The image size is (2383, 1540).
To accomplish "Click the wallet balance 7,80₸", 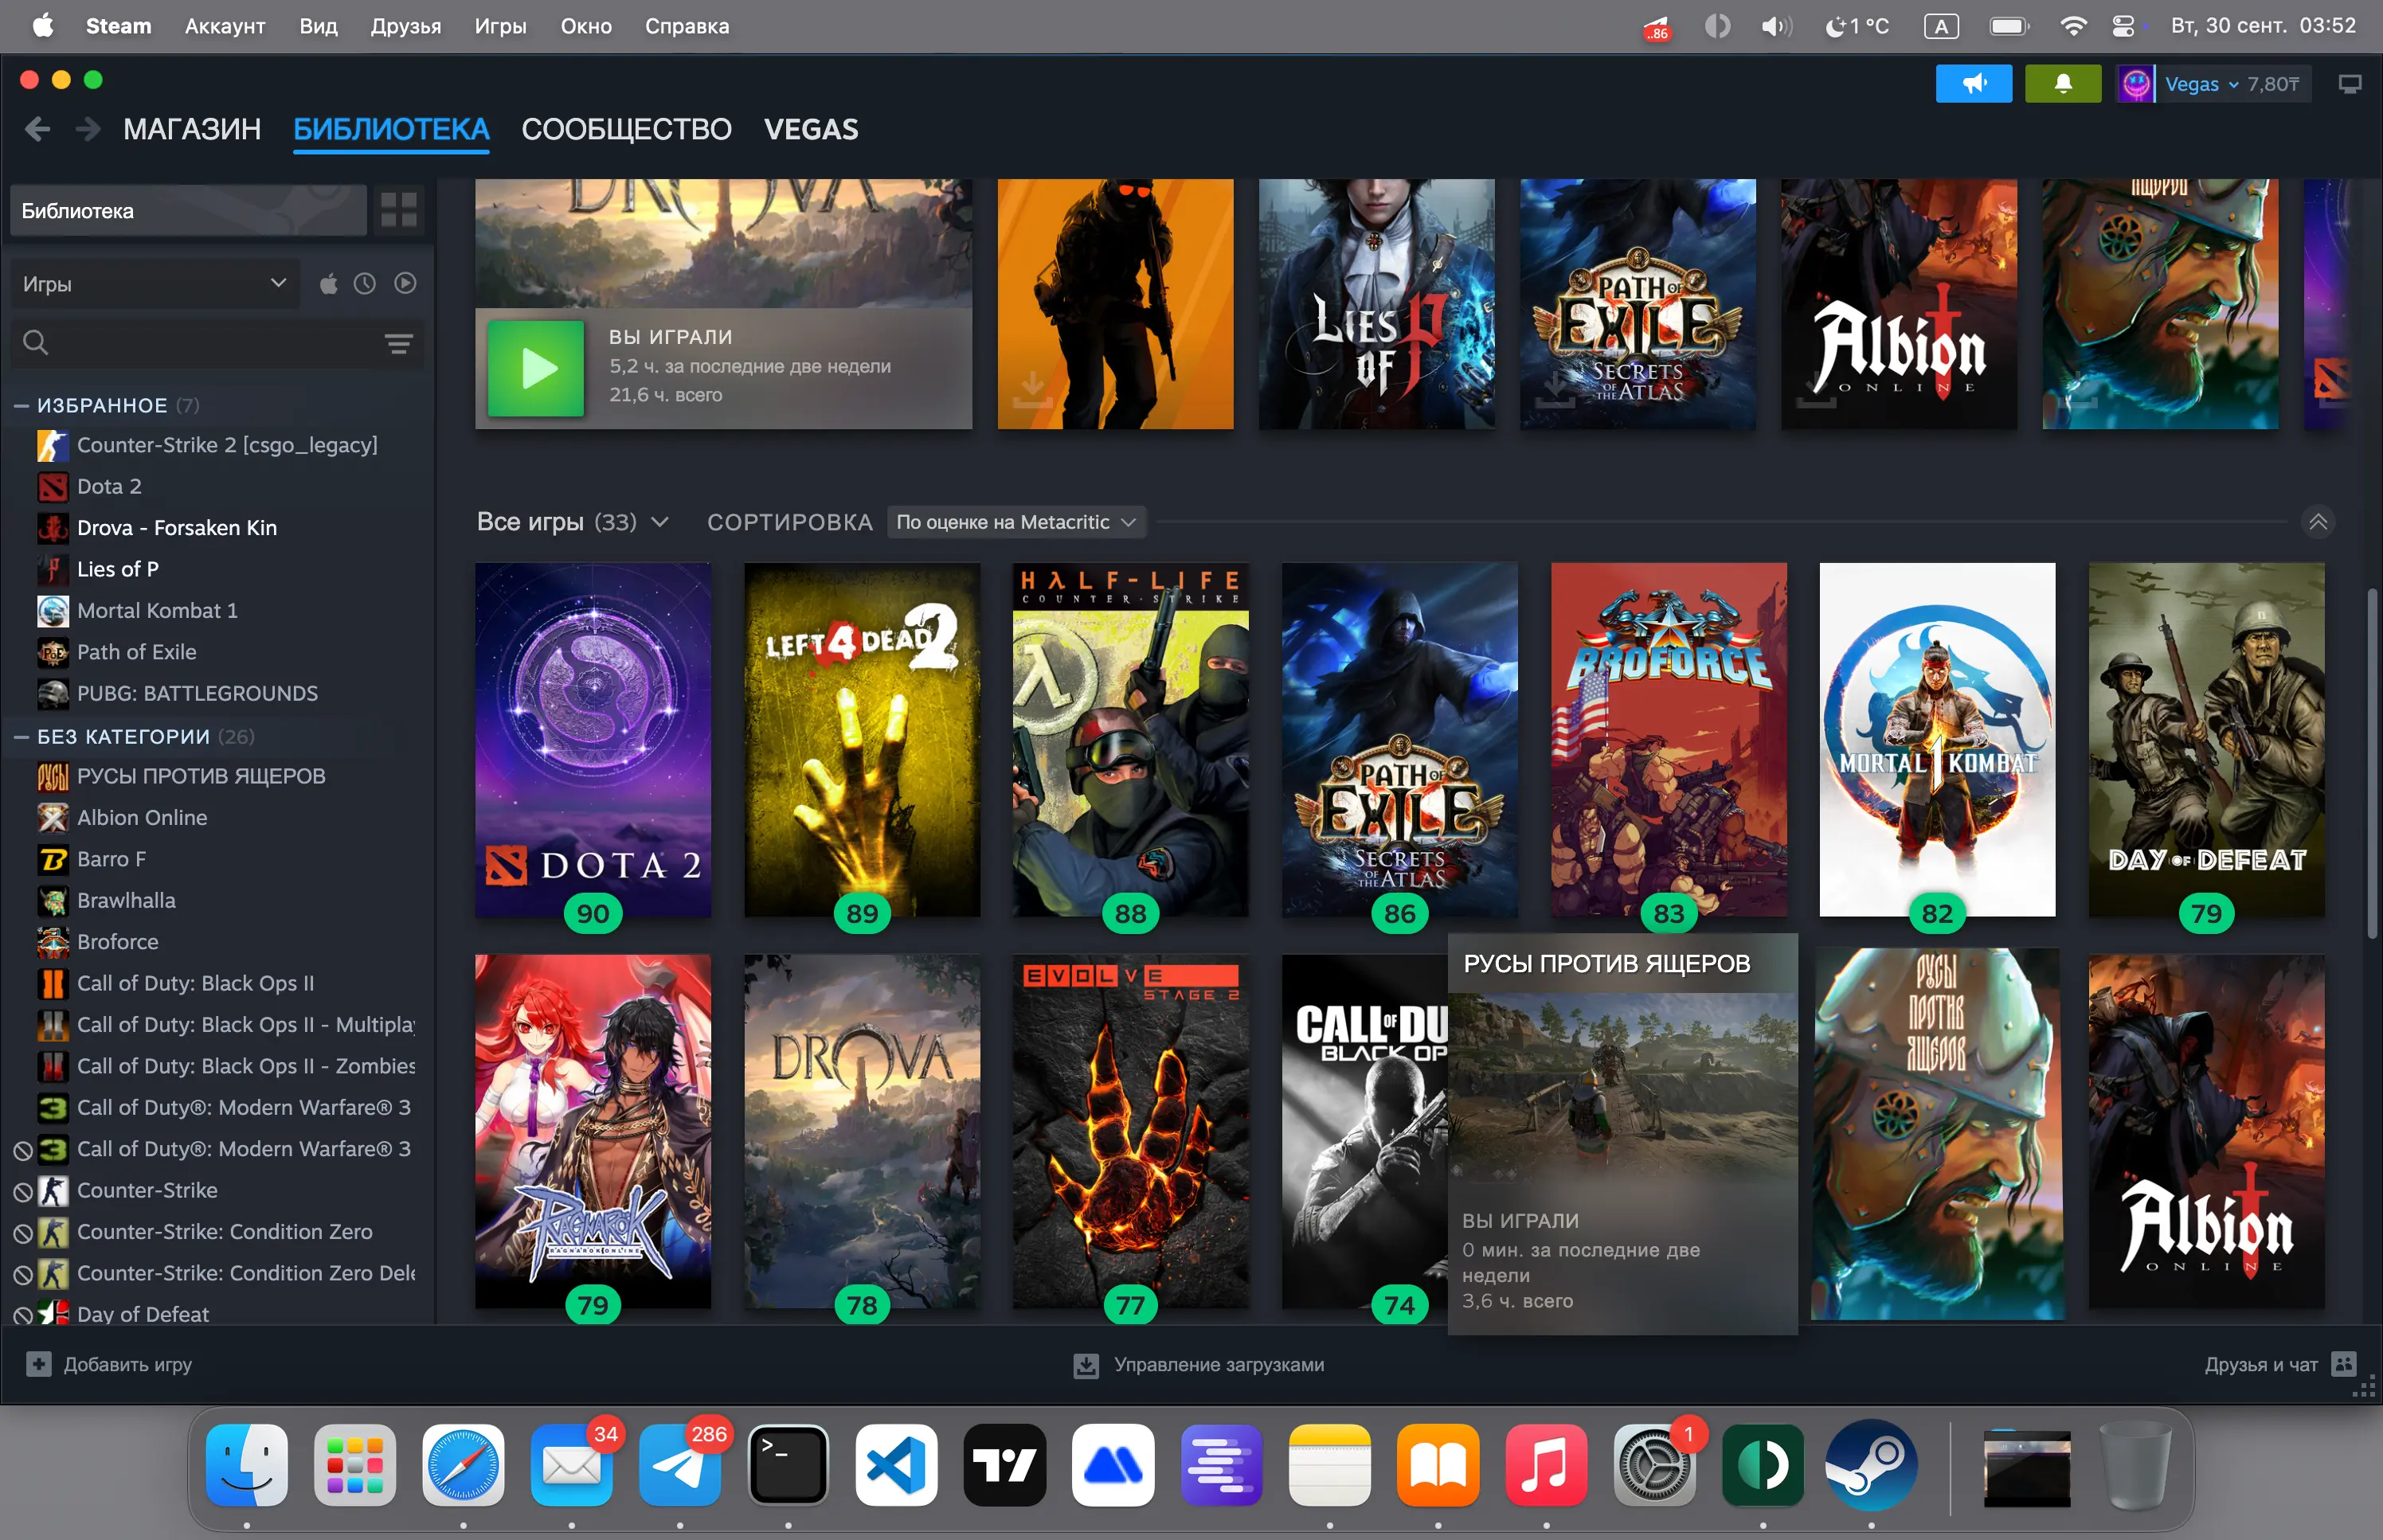I will tap(2273, 84).
